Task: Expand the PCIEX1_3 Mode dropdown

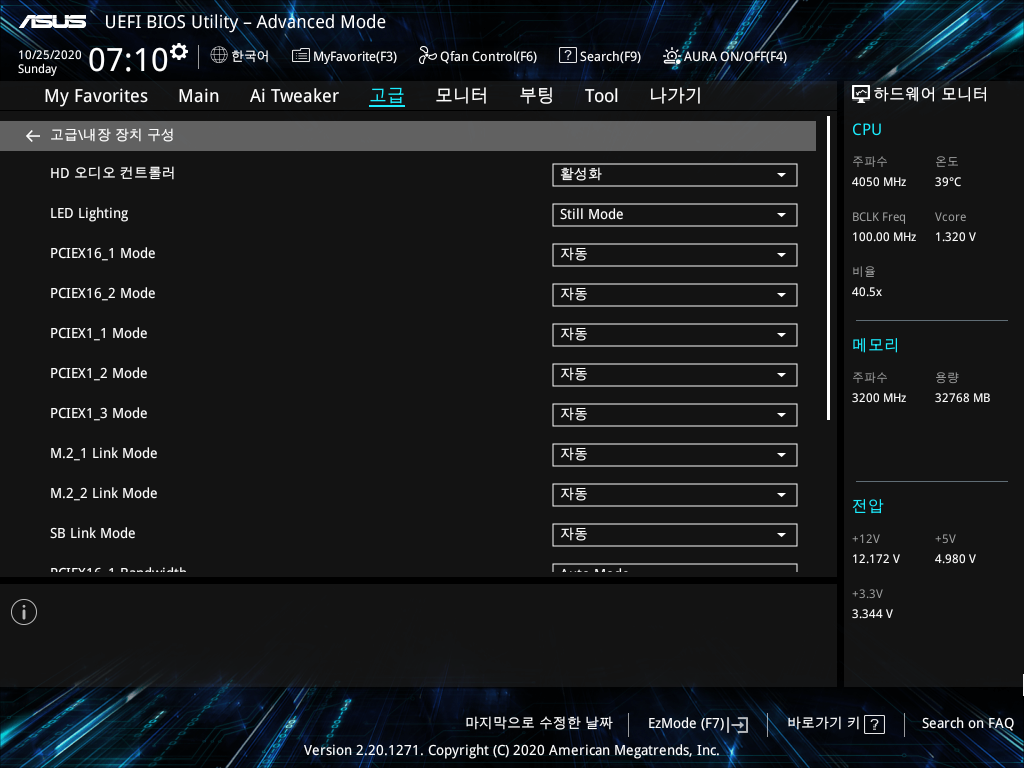Action: point(675,415)
